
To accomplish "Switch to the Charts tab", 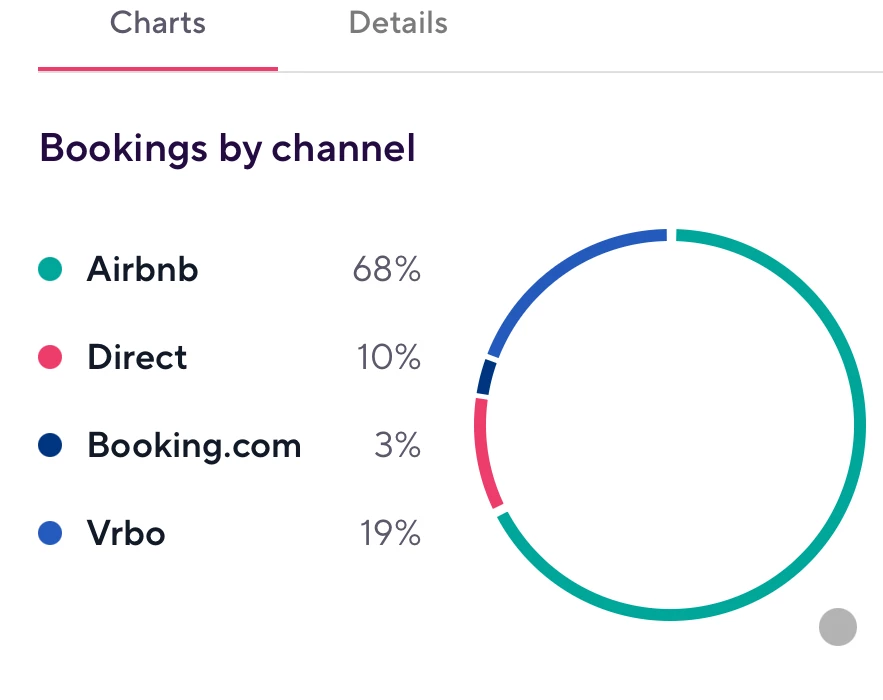I will [158, 24].
